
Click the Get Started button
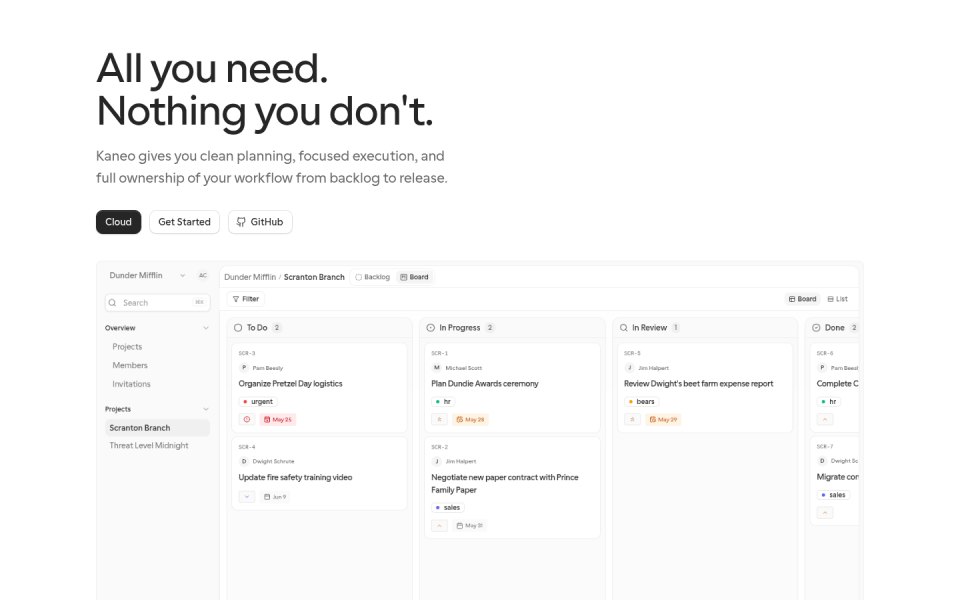184,222
